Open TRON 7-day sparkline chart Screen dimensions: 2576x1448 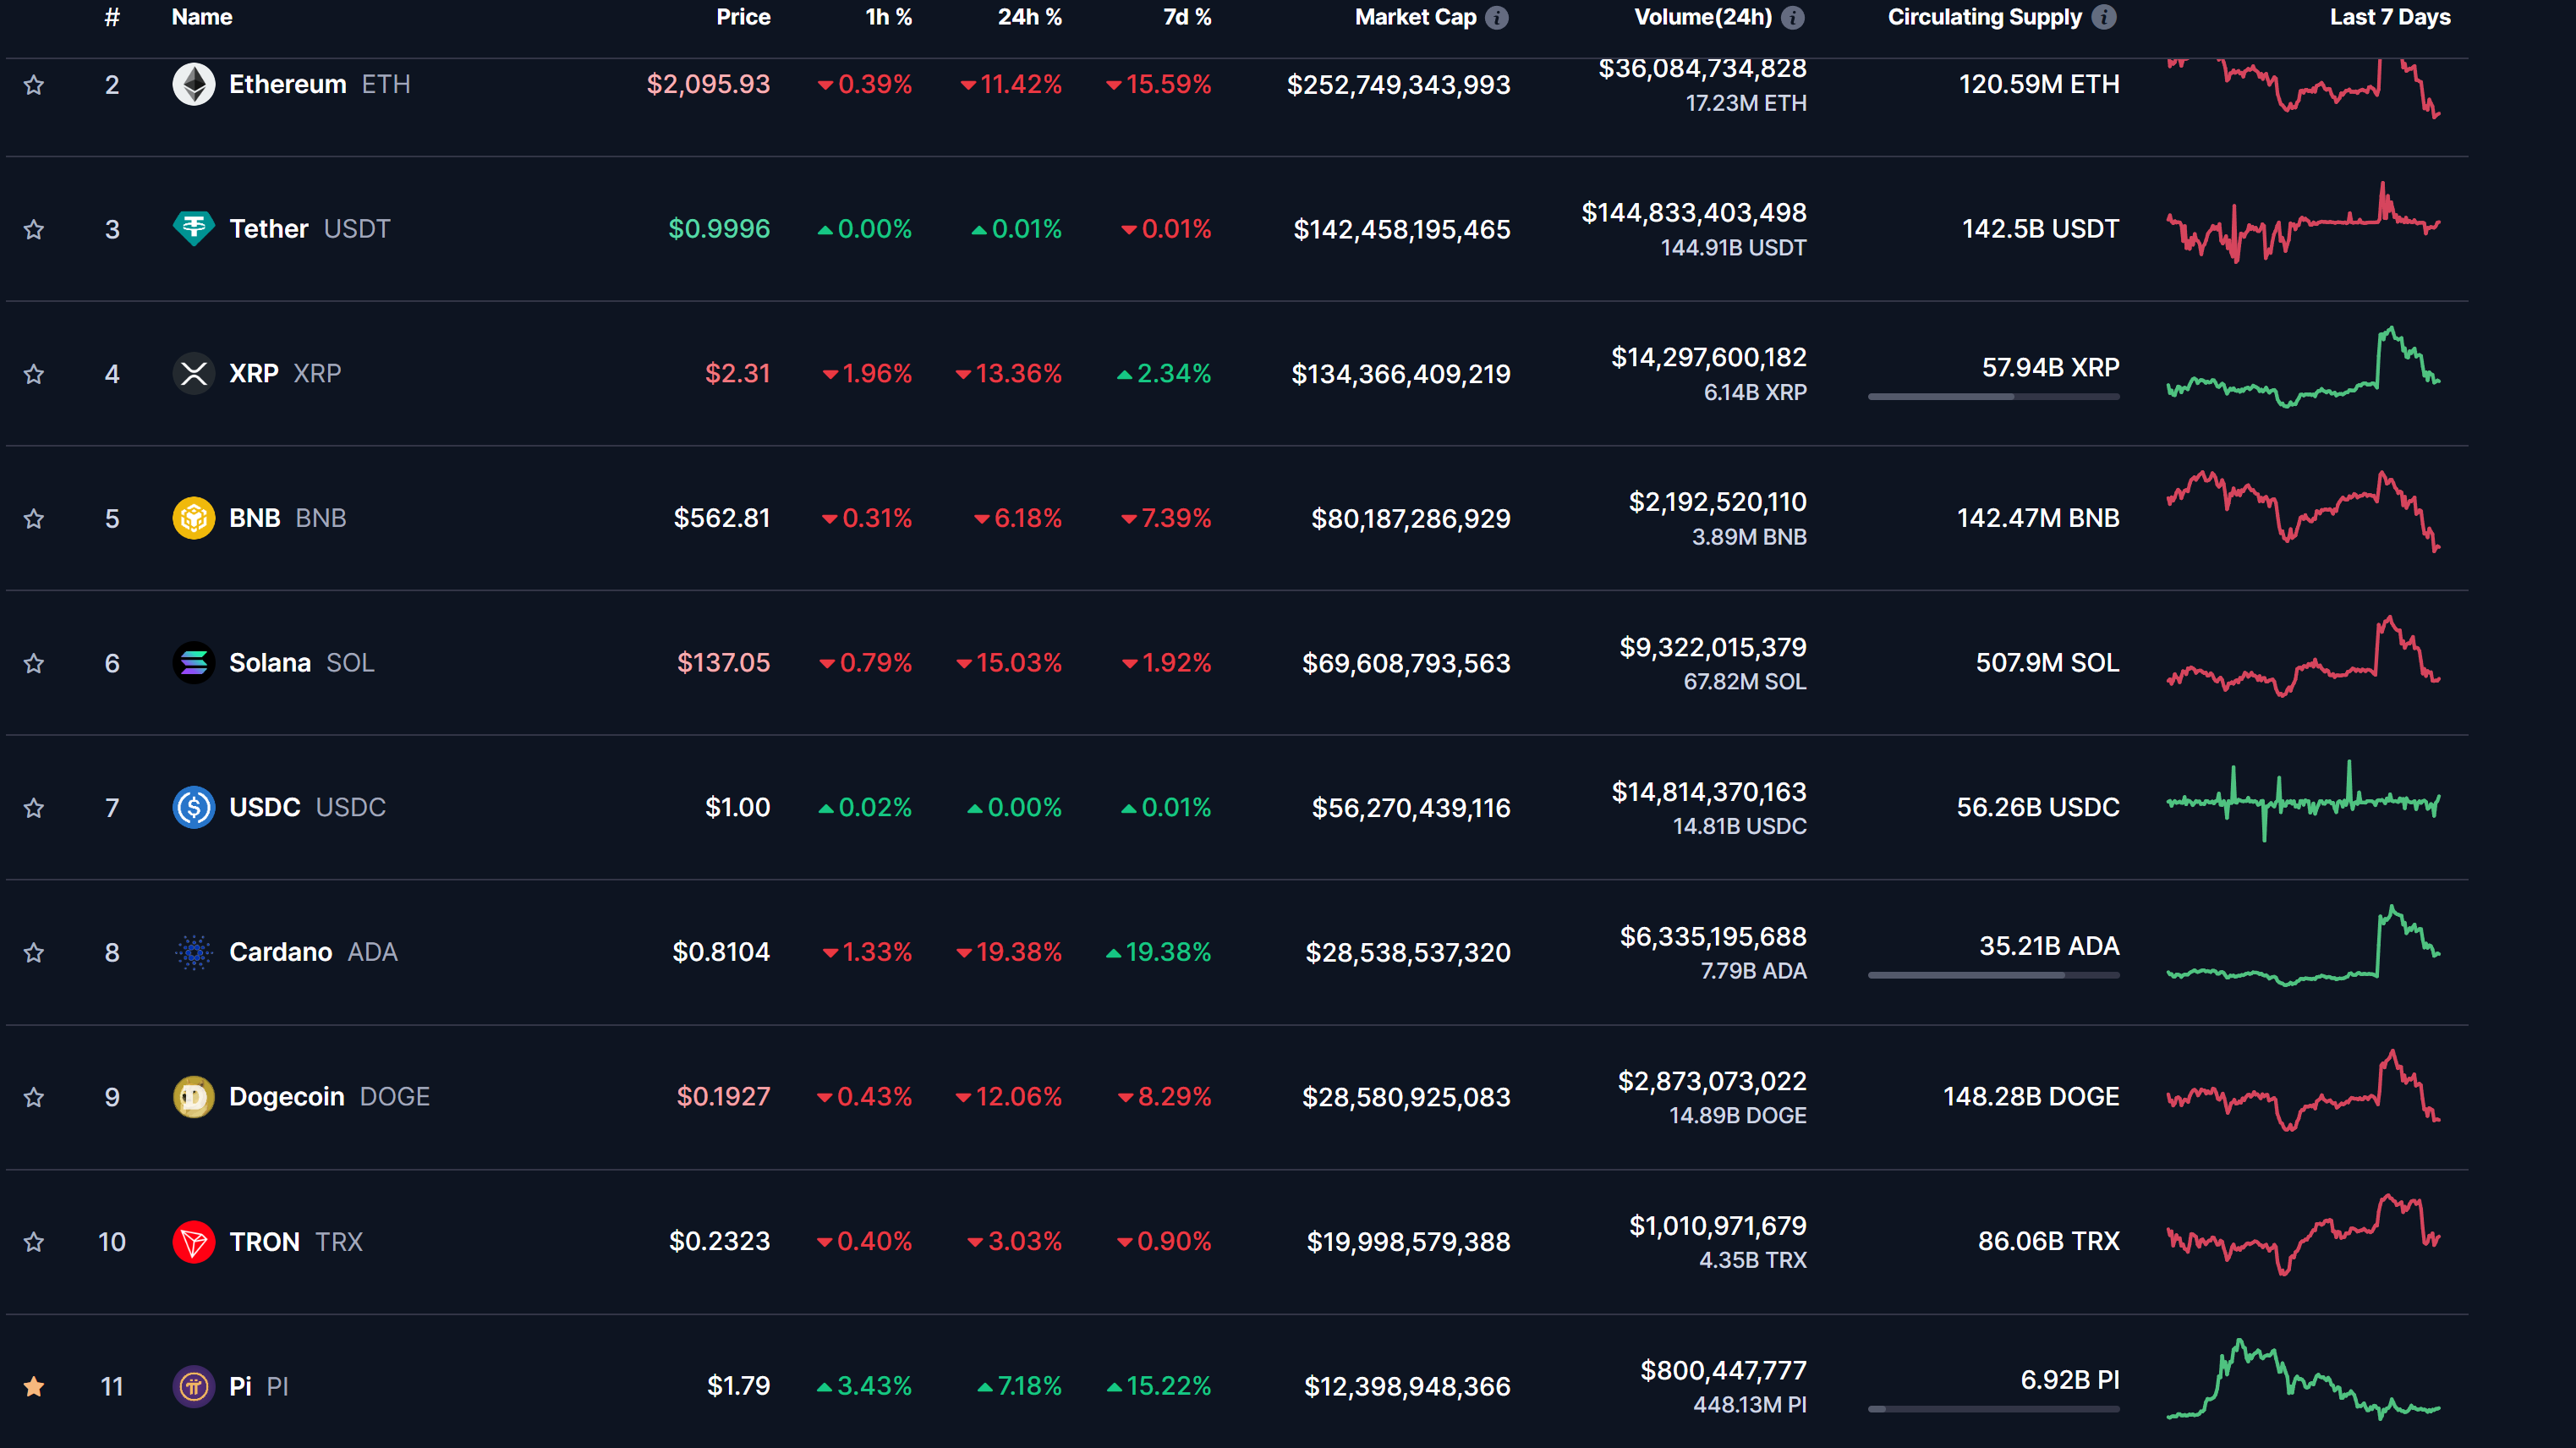[x=2303, y=1235]
